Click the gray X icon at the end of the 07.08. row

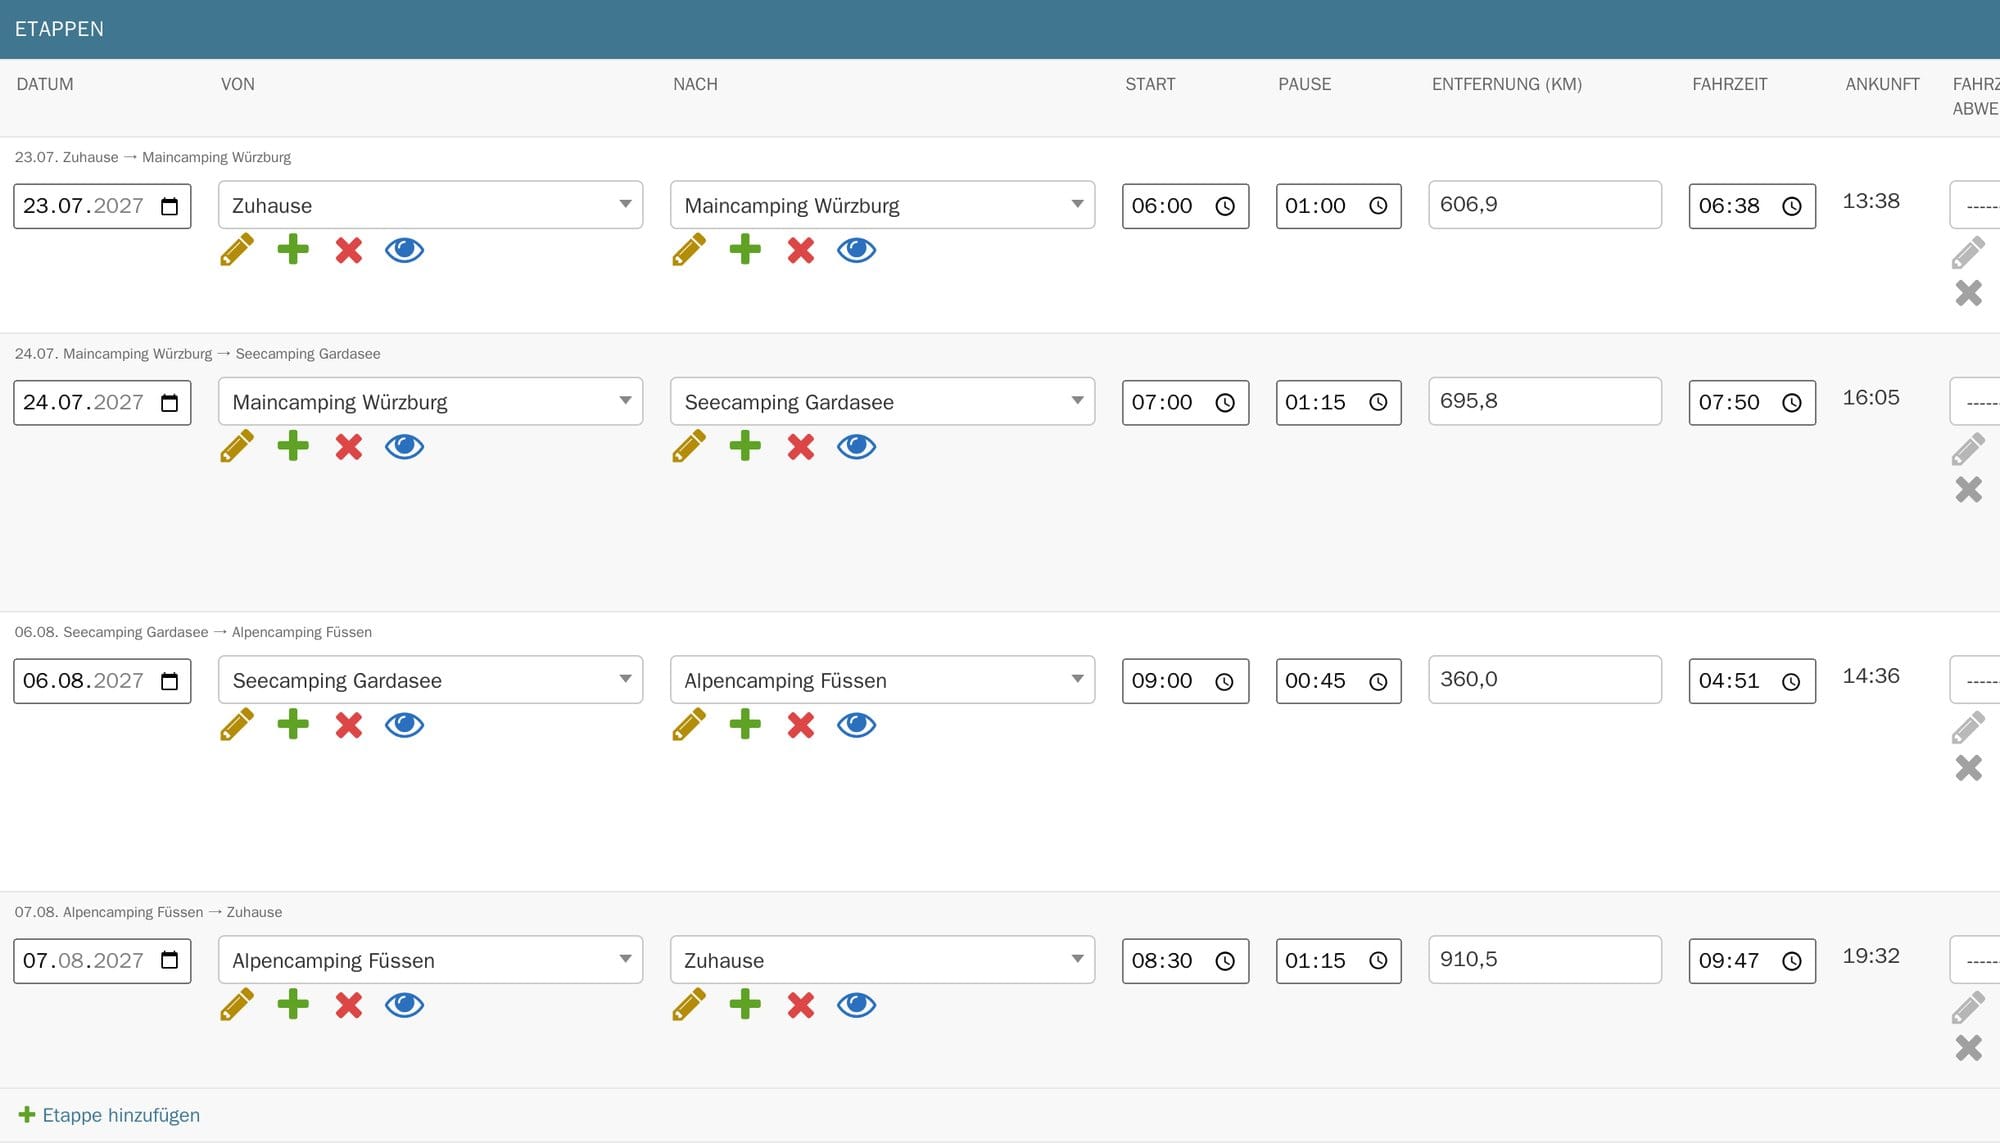tap(1969, 1047)
